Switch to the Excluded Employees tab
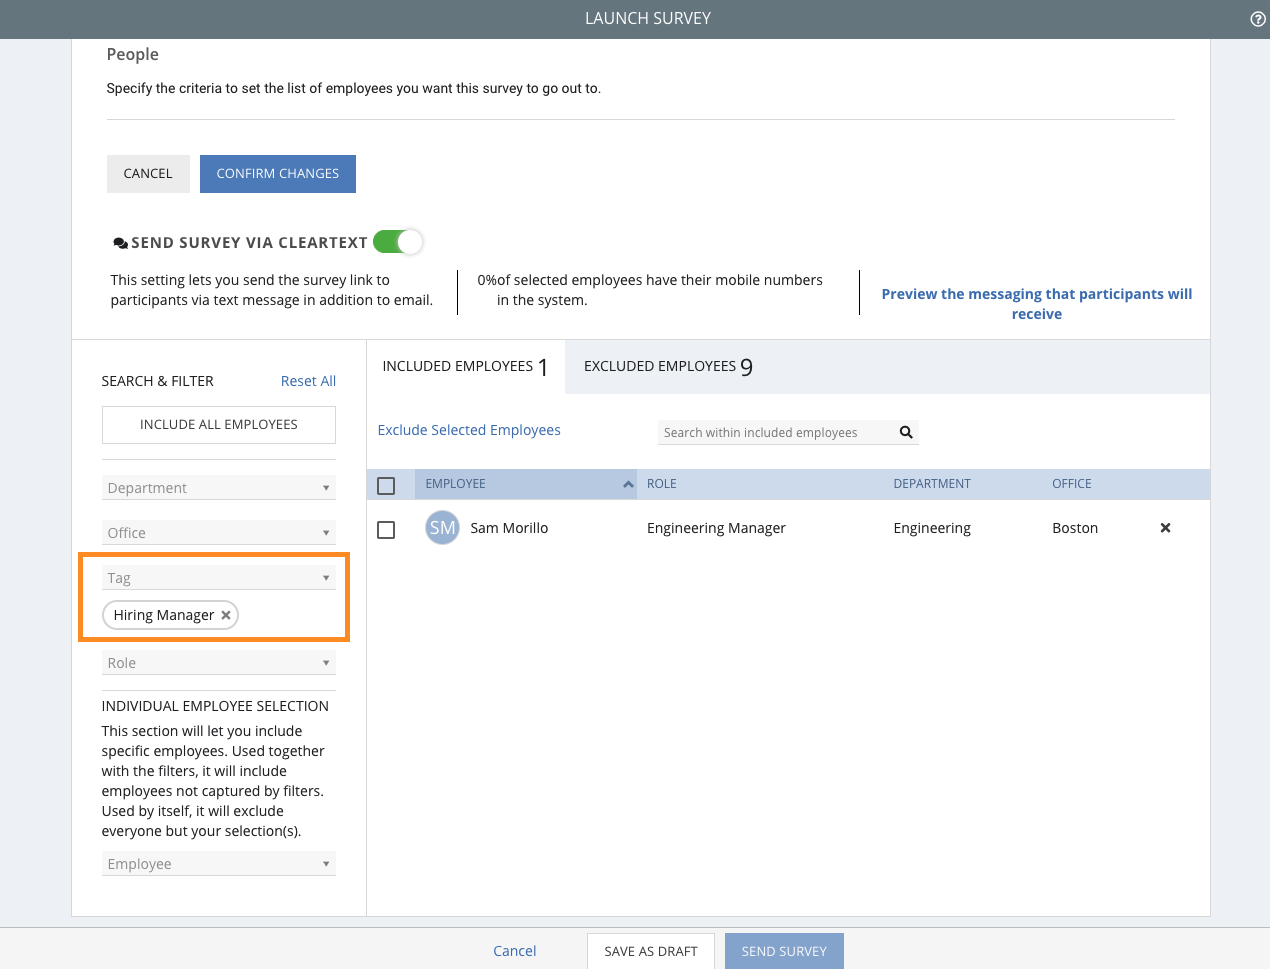 [x=667, y=367]
